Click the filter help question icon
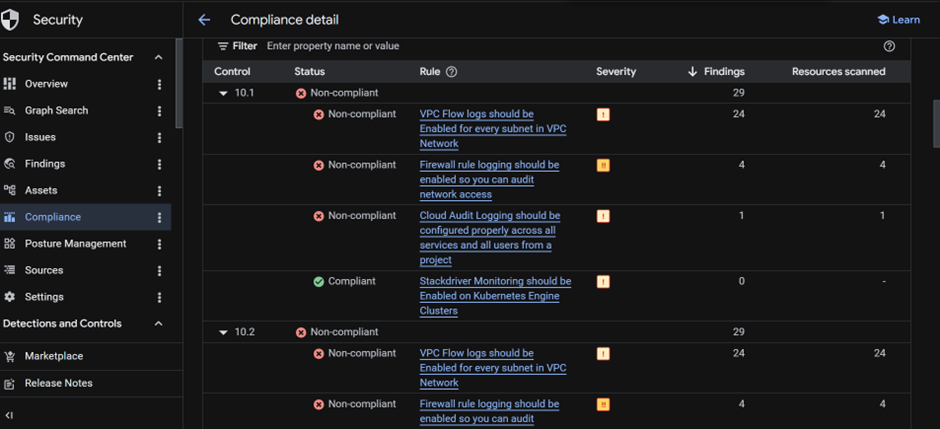Viewport: 940px width, 429px height. pos(889,46)
